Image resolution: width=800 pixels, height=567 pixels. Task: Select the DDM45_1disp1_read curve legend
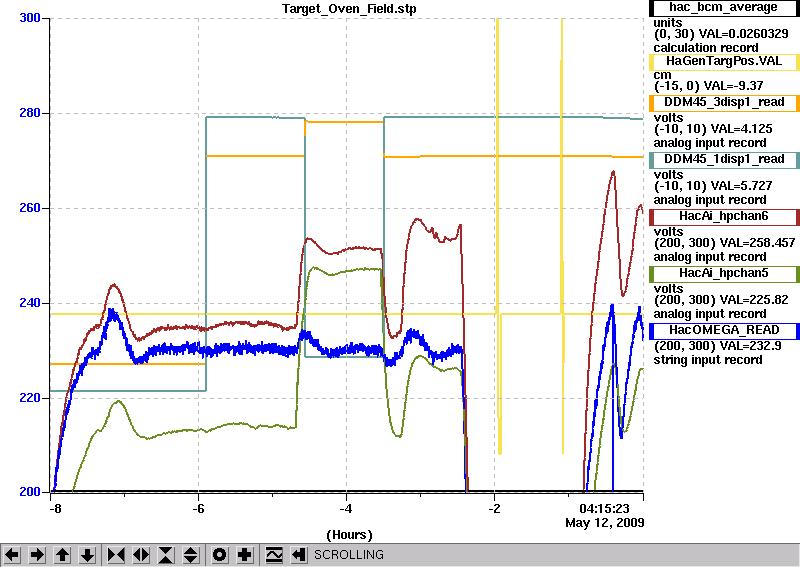(x=724, y=160)
